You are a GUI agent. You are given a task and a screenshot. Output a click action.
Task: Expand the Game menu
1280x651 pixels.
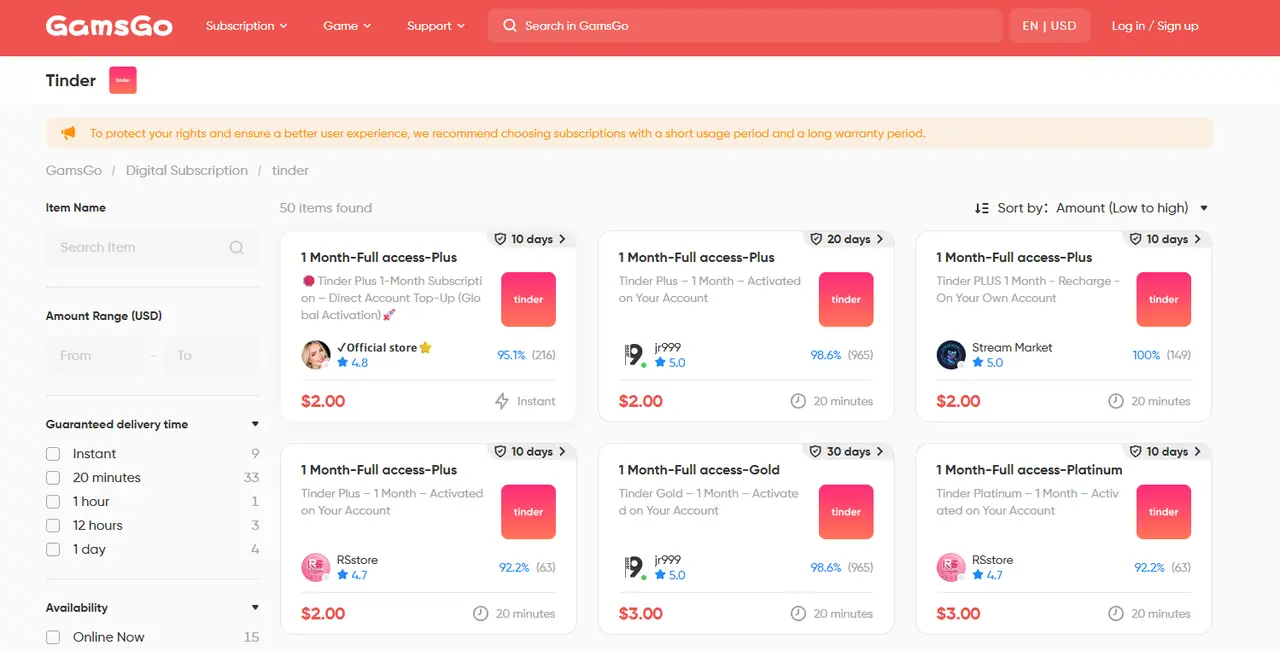click(347, 26)
